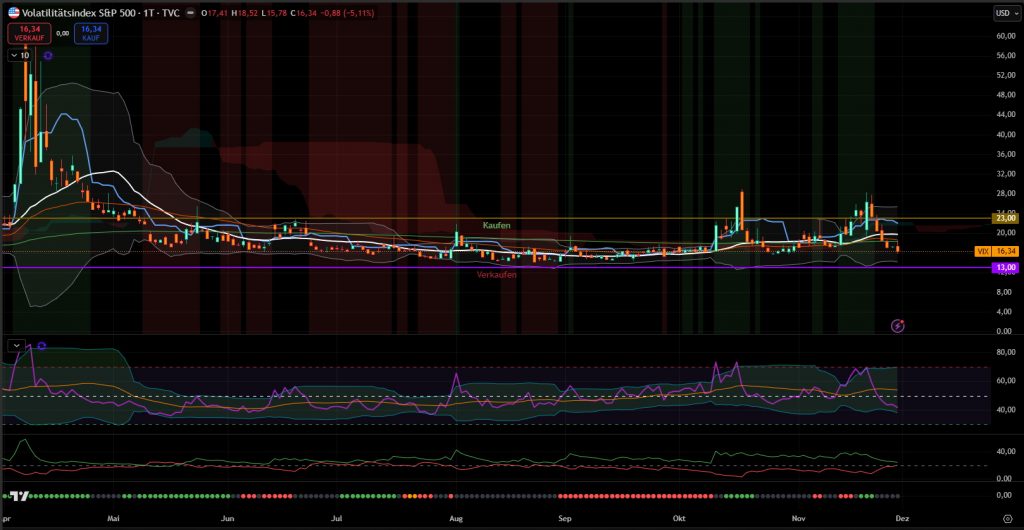Click the purple refresh icon next to indicator count
The width and height of the screenshot is (1024, 530).
point(47,56)
